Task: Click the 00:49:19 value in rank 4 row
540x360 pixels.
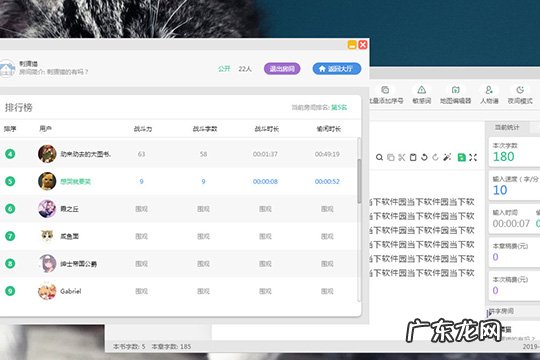Action: 327,154
